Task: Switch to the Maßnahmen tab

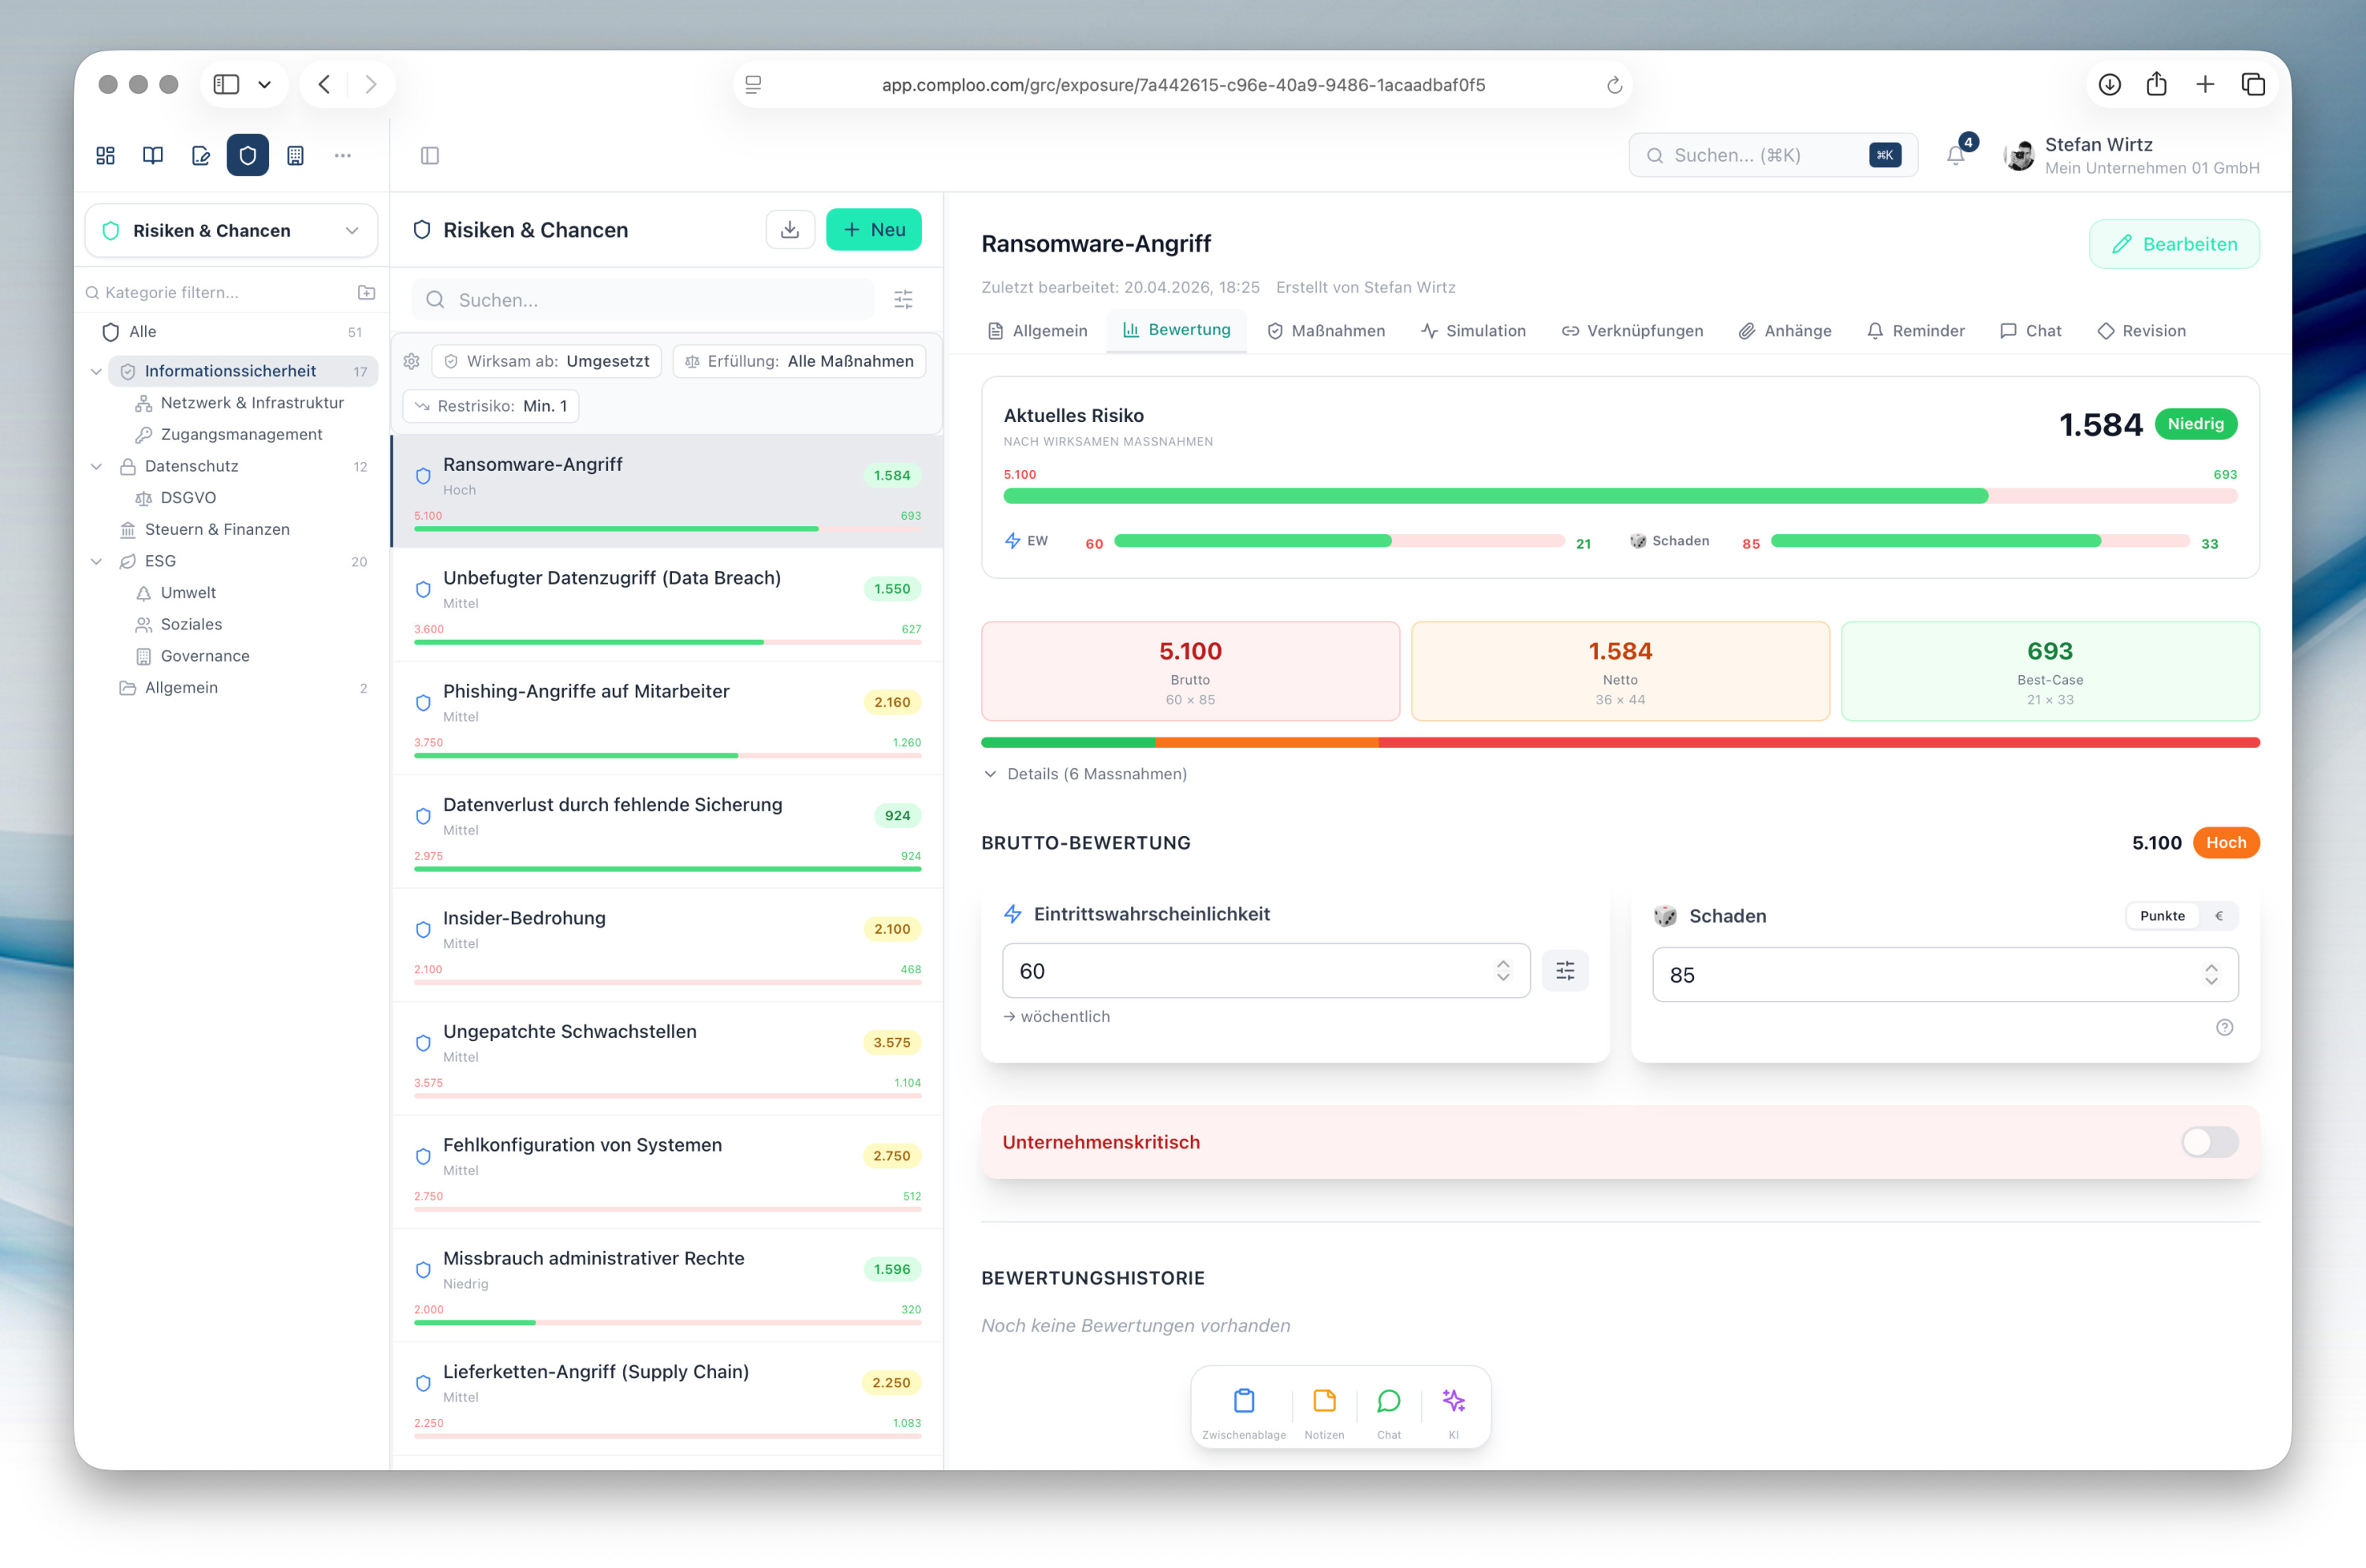Action: (1326, 331)
